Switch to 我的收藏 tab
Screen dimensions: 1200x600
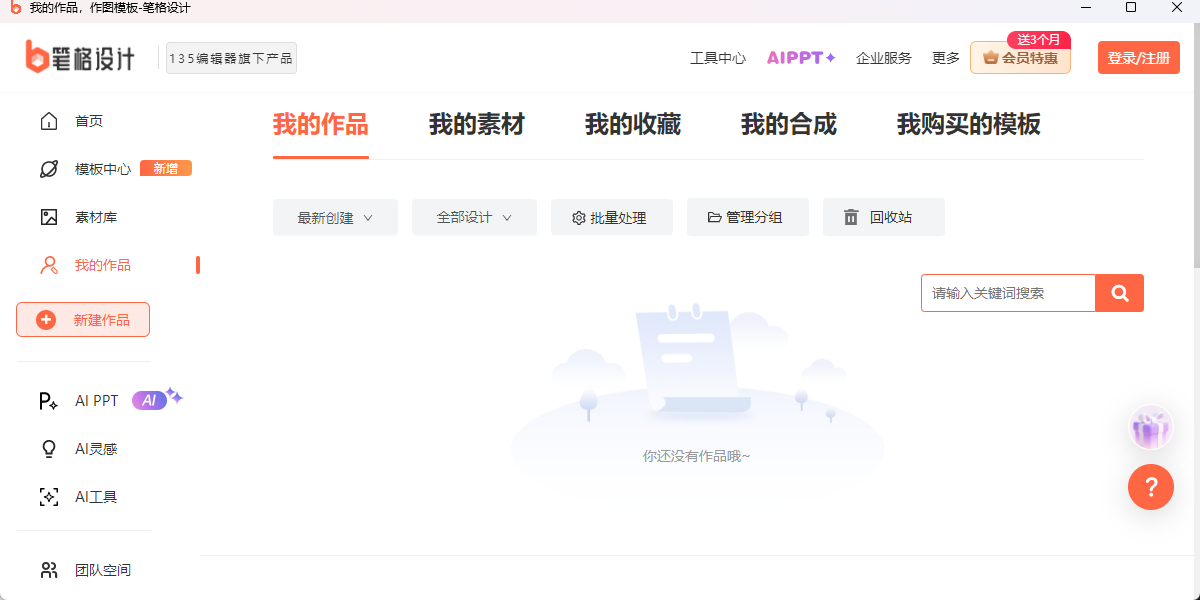point(632,124)
